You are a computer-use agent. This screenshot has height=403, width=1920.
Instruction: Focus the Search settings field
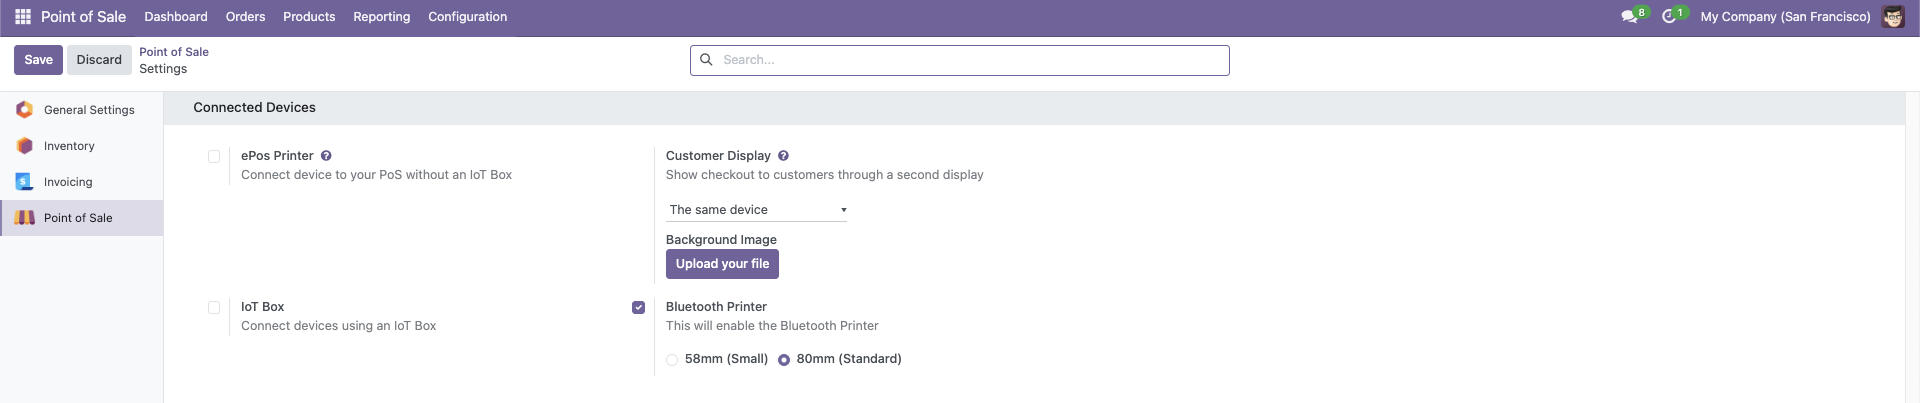(x=960, y=60)
